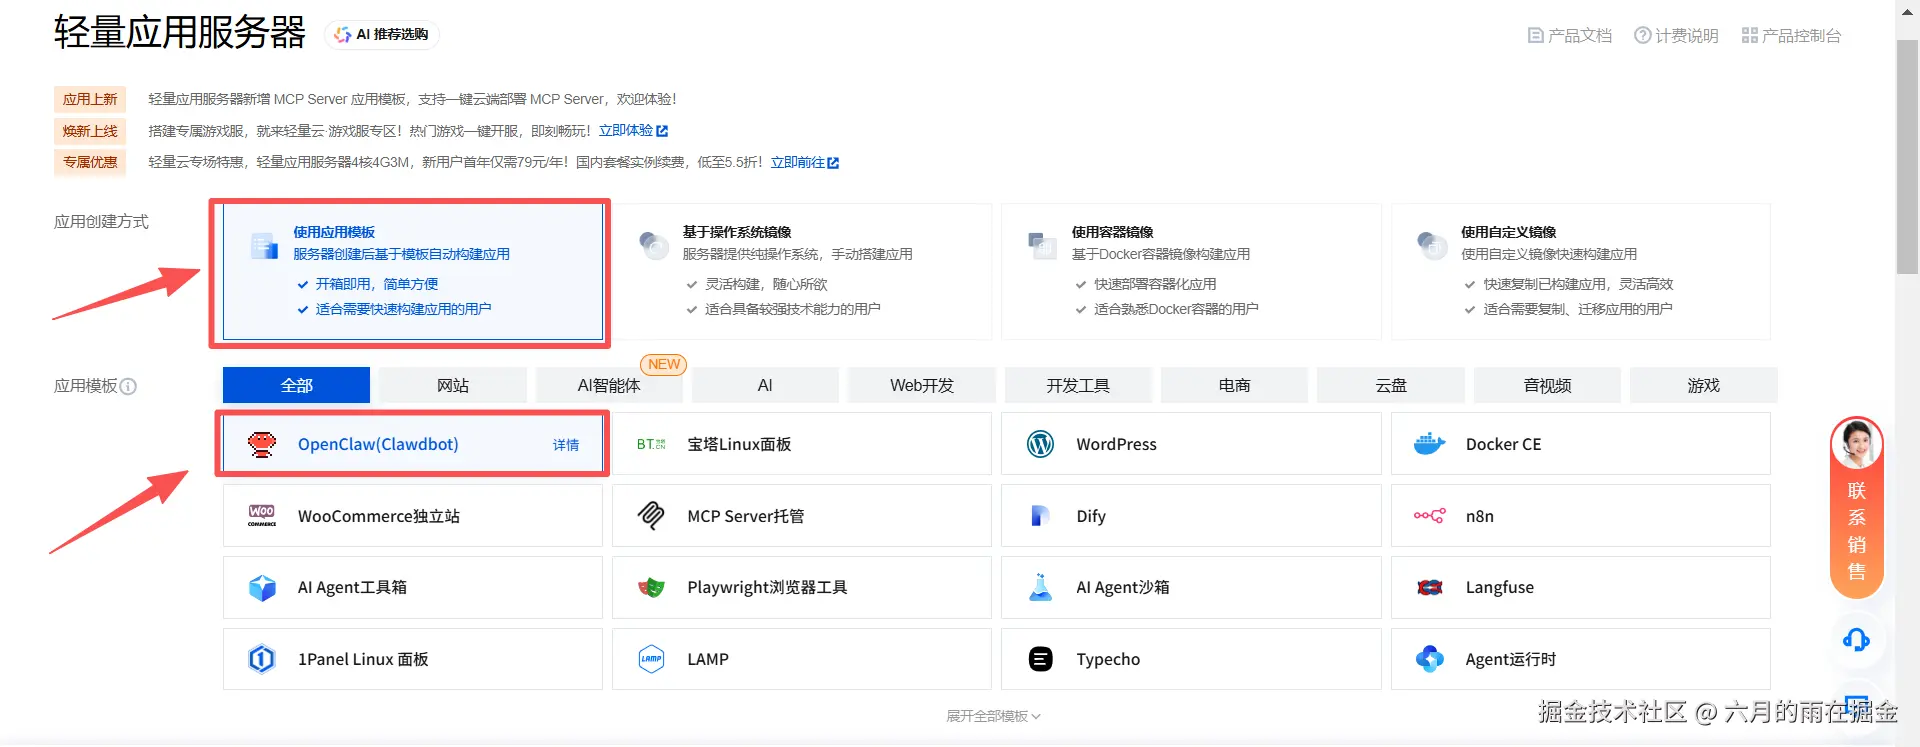Switch to the Web开发 template tab
This screenshot has height=747, width=1920.
922,385
